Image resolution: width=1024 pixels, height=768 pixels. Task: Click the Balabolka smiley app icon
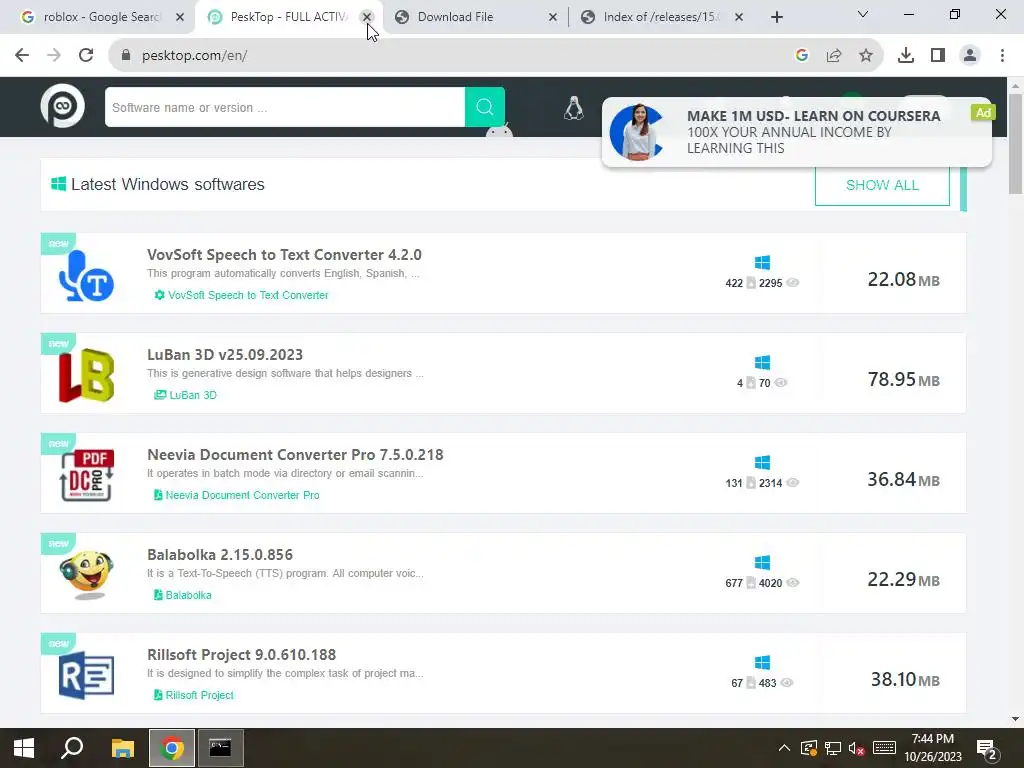pyautogui.click(x=86, y=575)
